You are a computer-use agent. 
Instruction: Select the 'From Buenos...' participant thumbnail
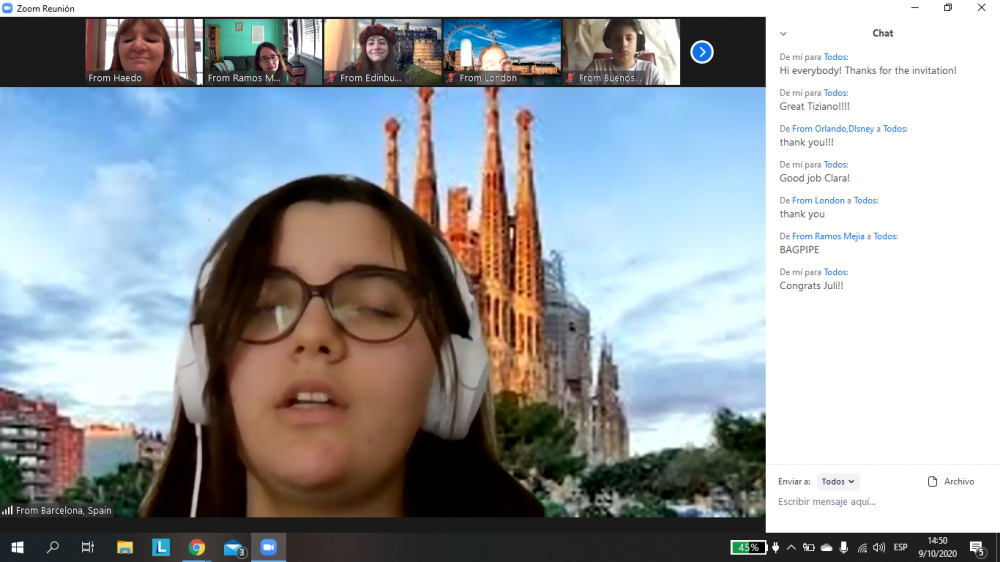[x=621, y=52]
